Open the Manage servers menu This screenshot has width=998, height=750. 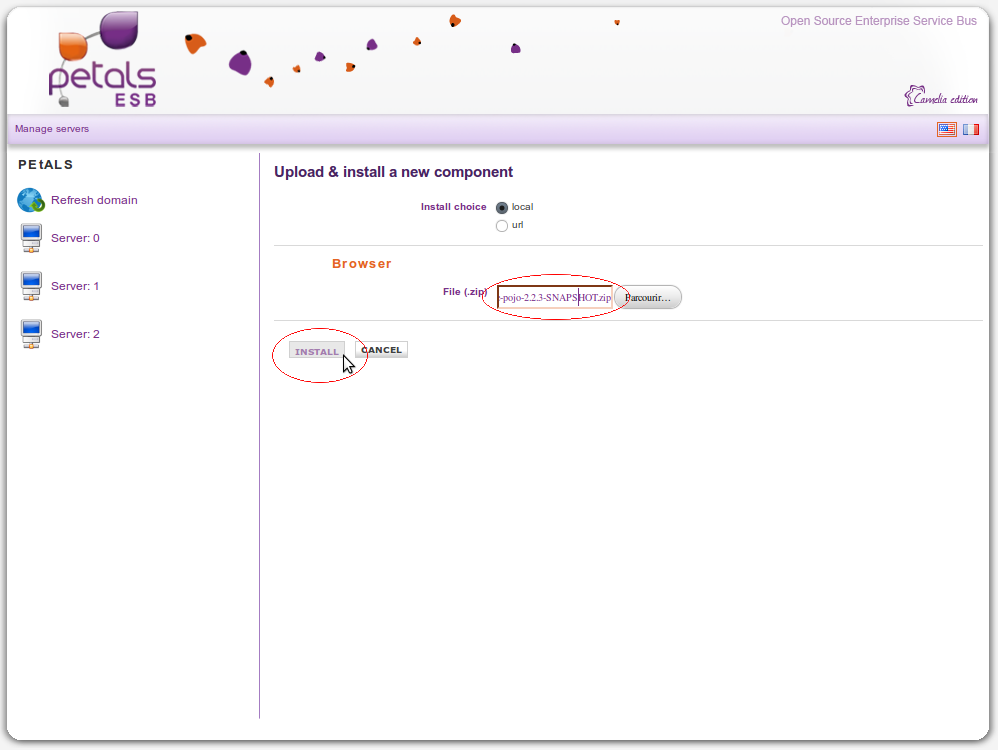(x=52, y=129)
